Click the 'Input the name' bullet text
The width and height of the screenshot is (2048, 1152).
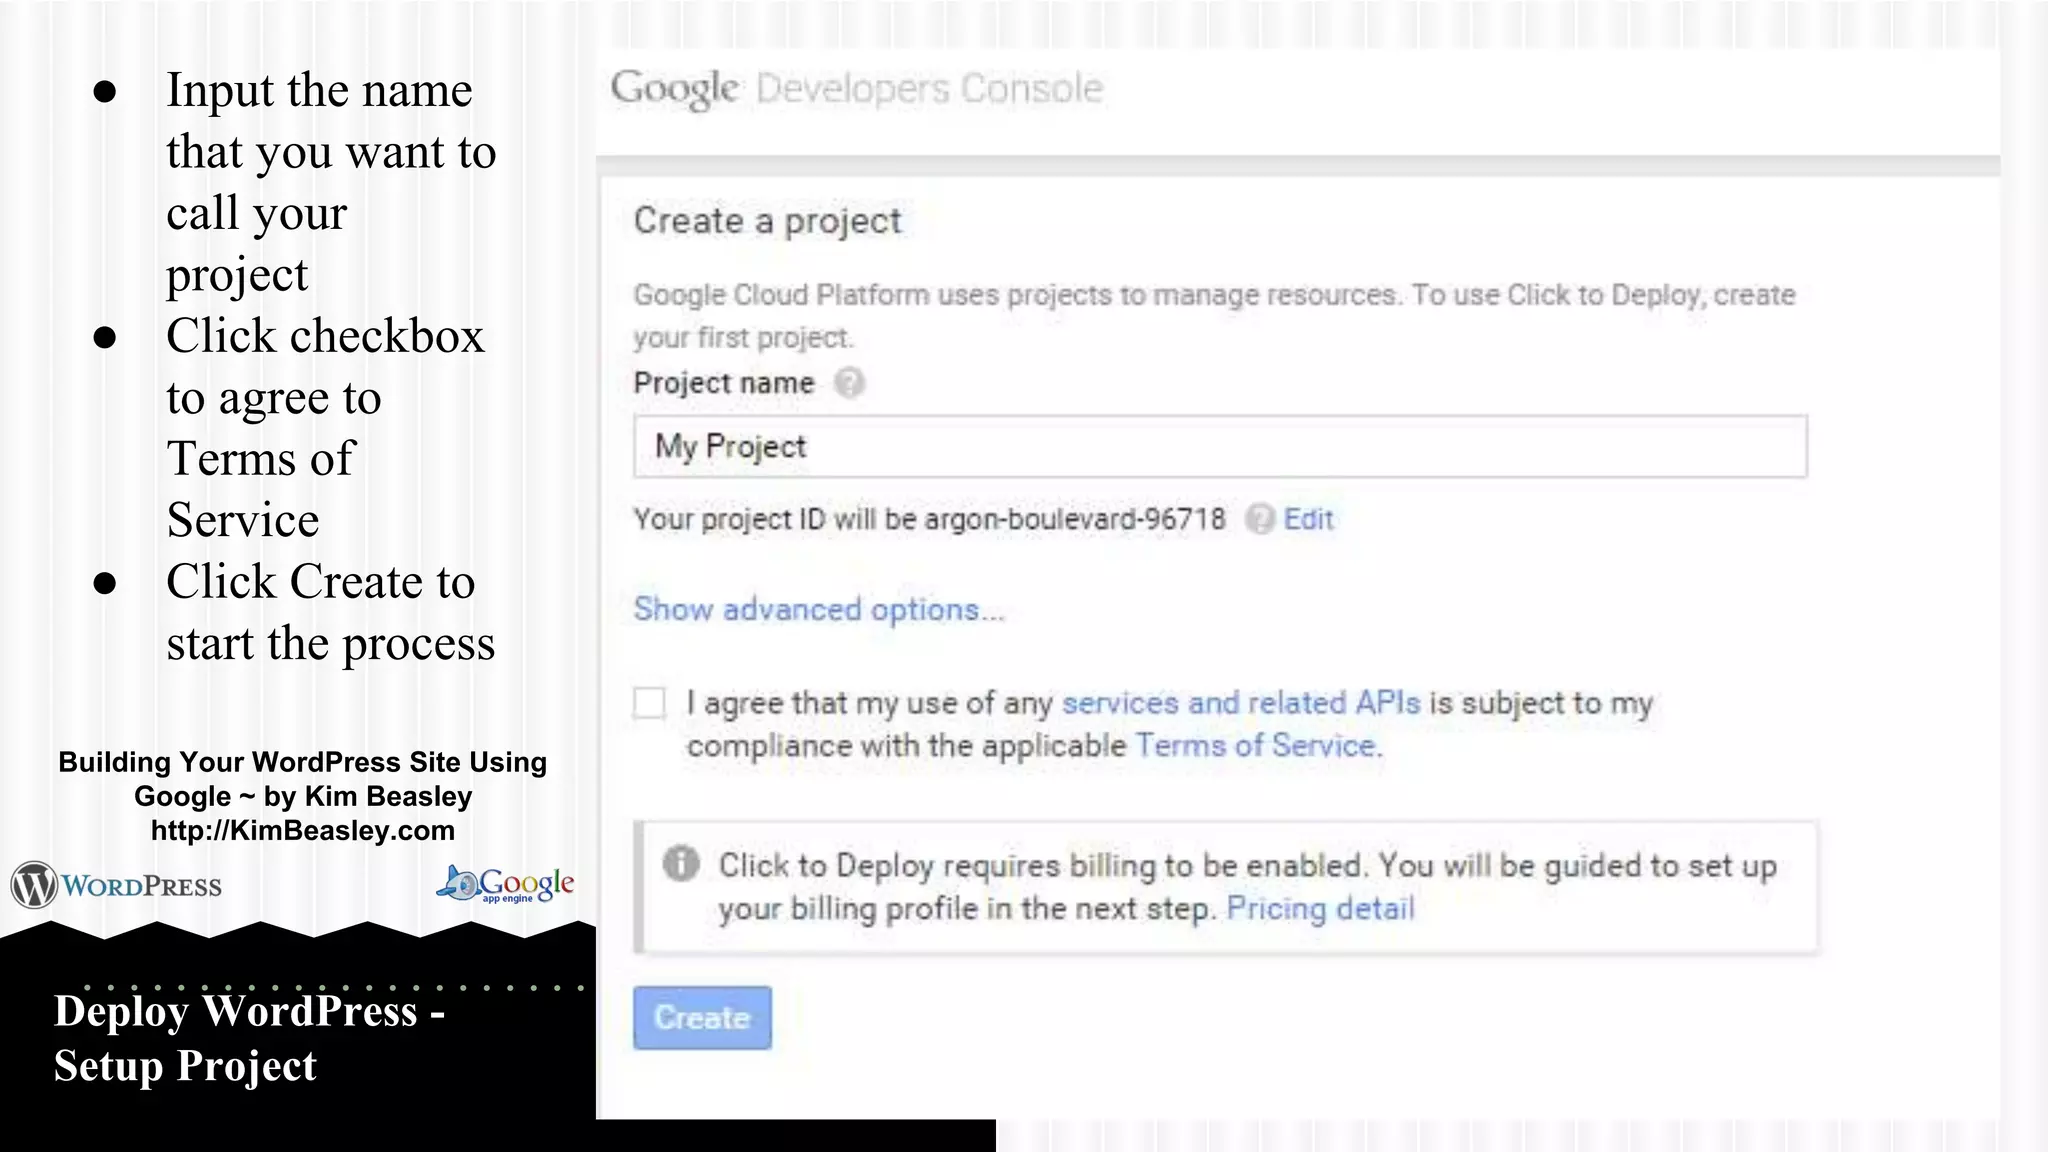click(x=331, y=182)
